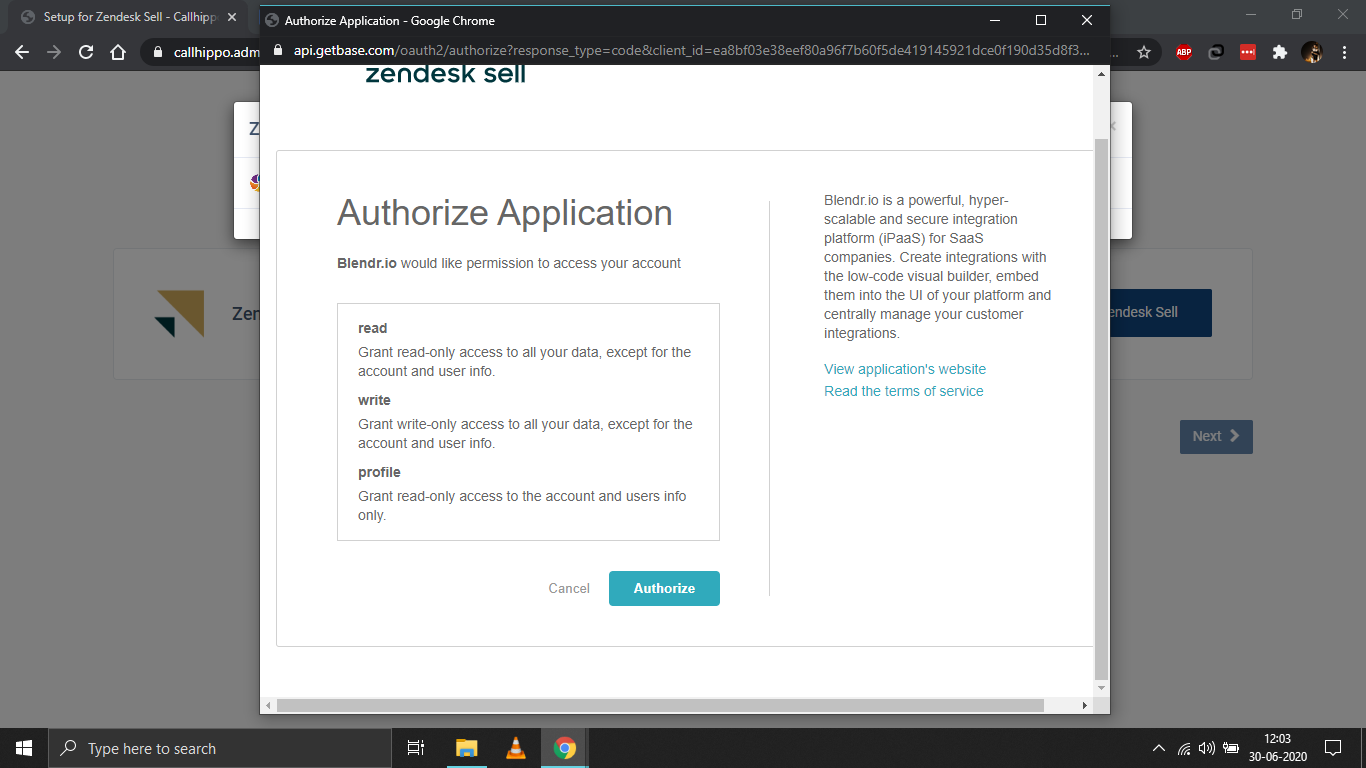Click the address bar of Authorize Application popup
This screenshot has height=768, width=1366.
684,51
